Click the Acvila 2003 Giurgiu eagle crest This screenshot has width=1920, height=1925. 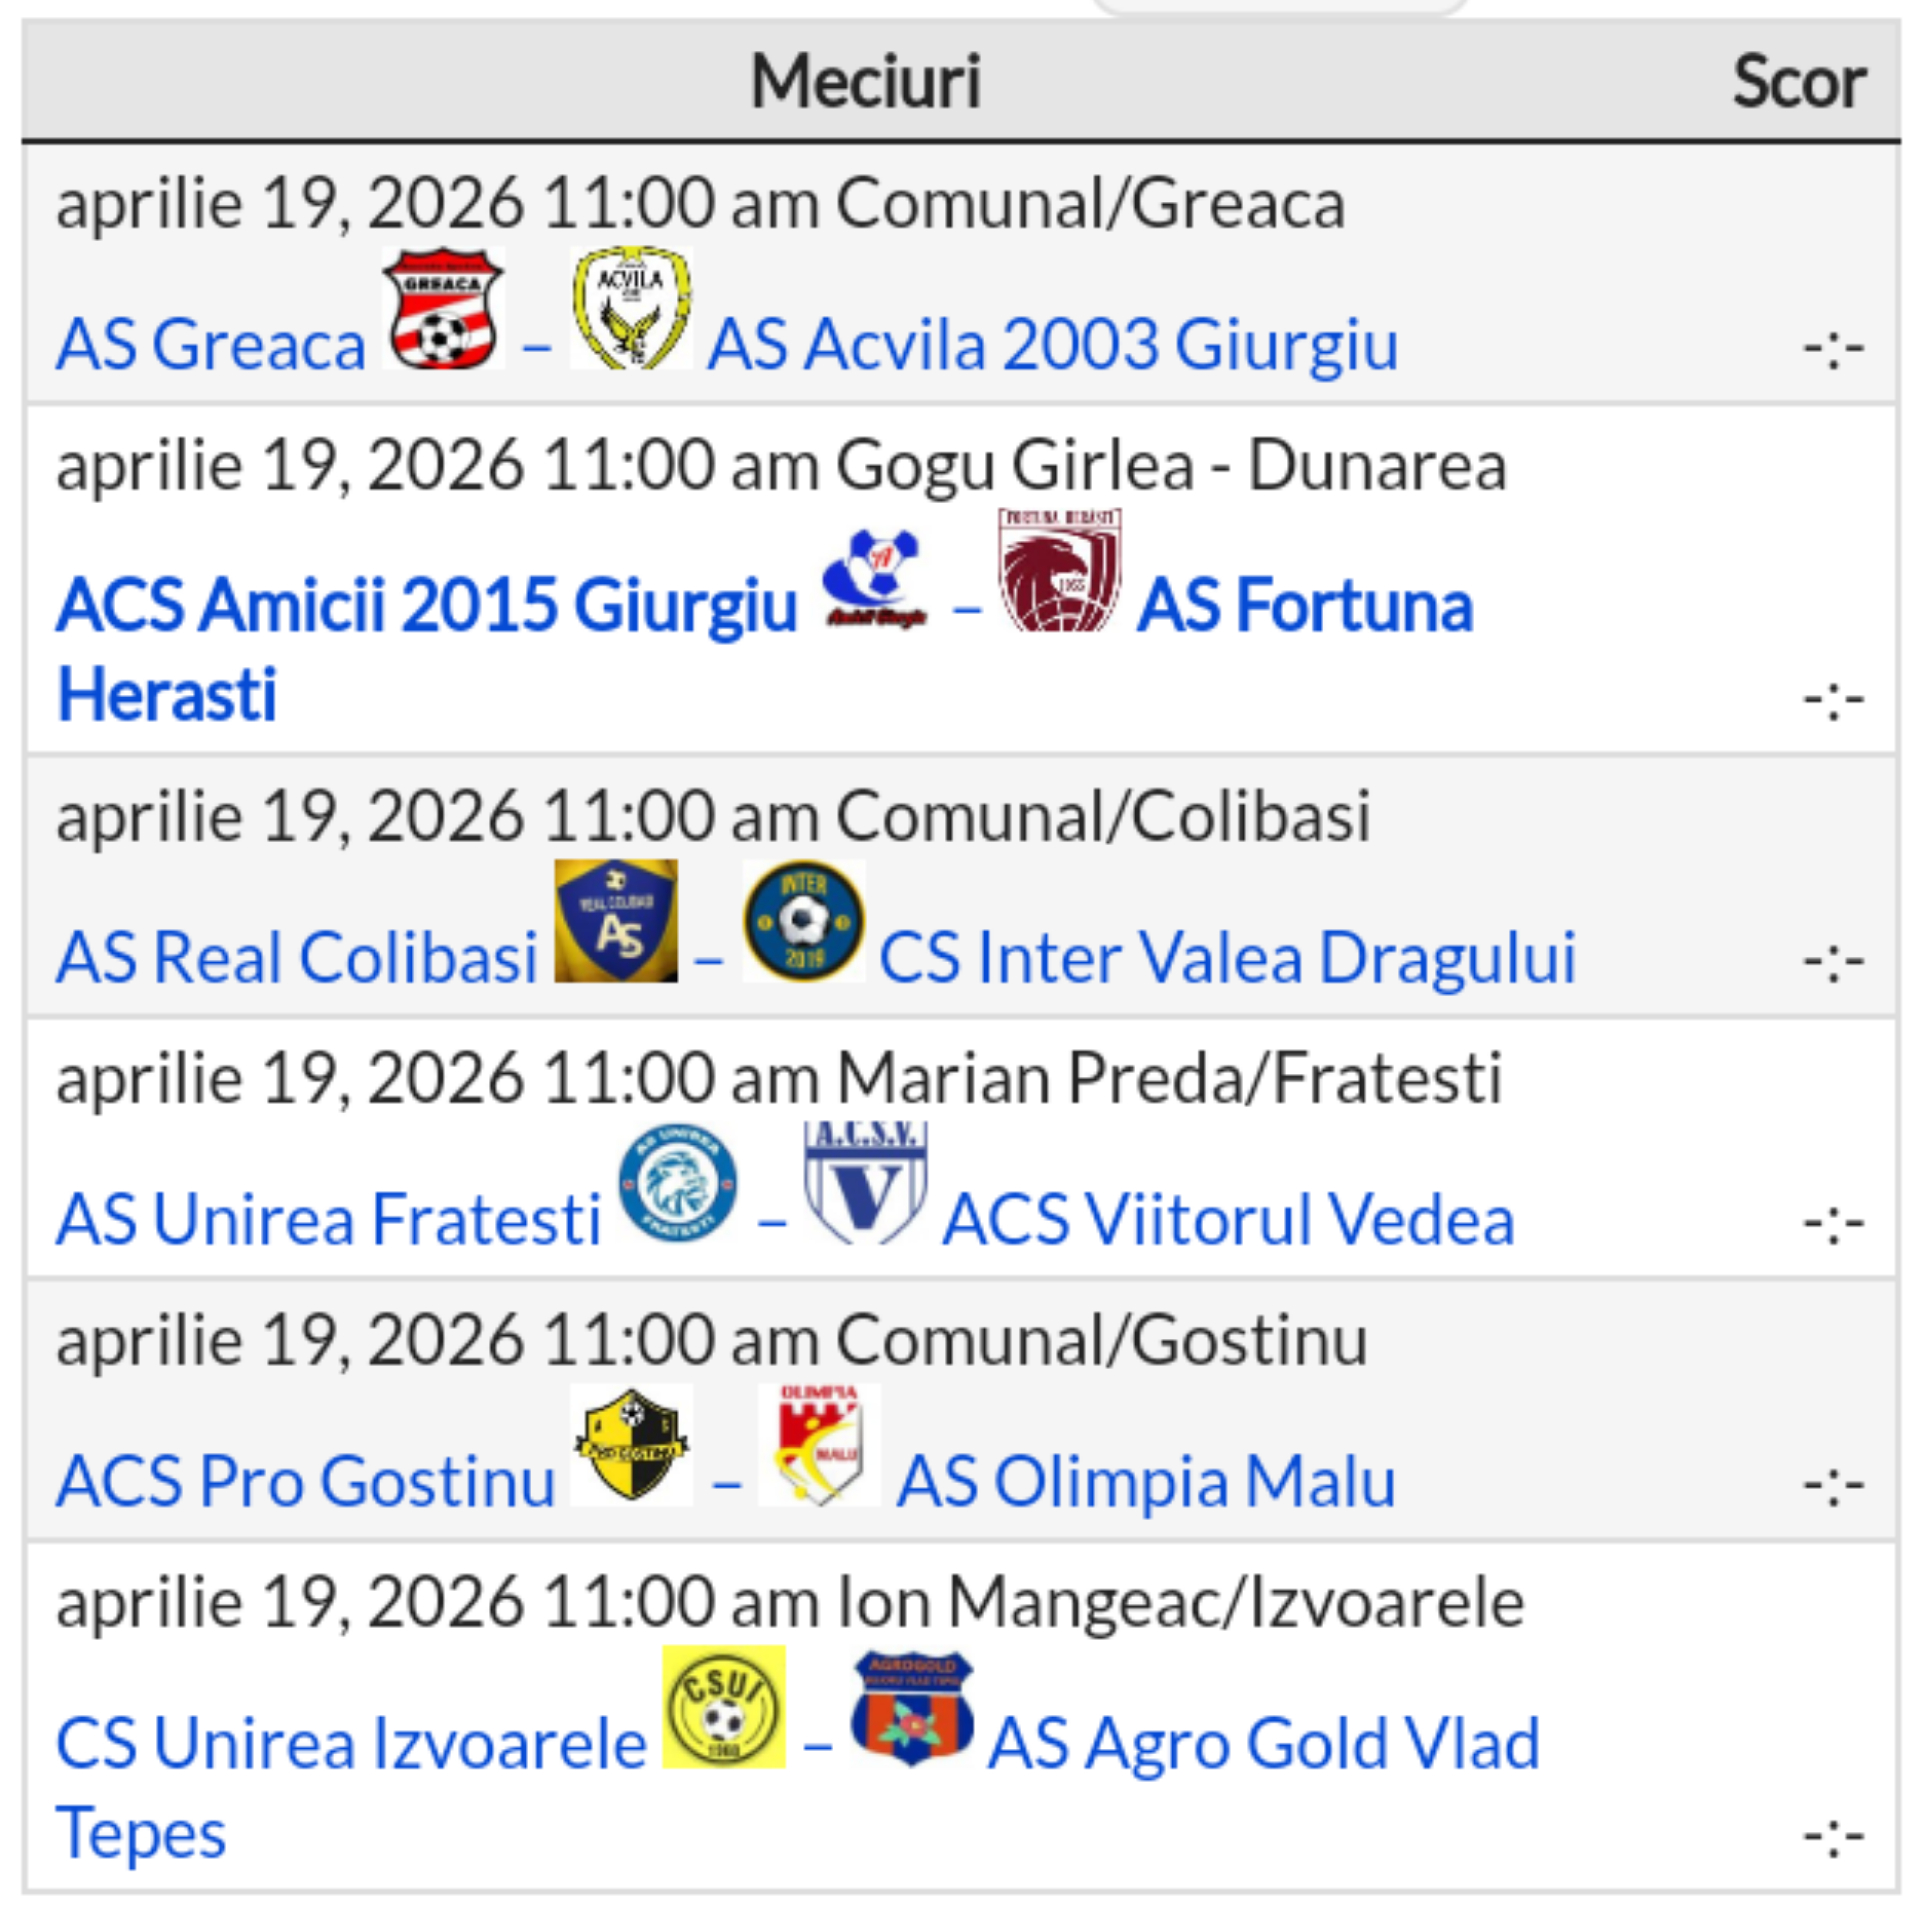tap(631, 308)
